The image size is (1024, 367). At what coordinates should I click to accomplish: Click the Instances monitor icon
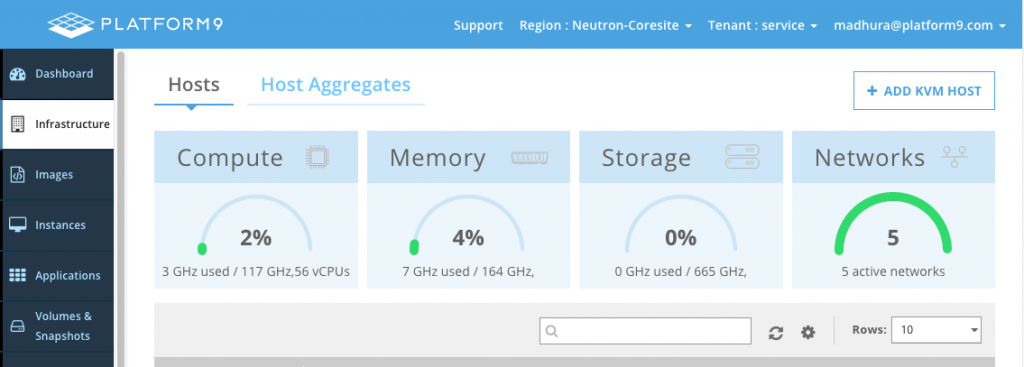[x=18, y=225]
